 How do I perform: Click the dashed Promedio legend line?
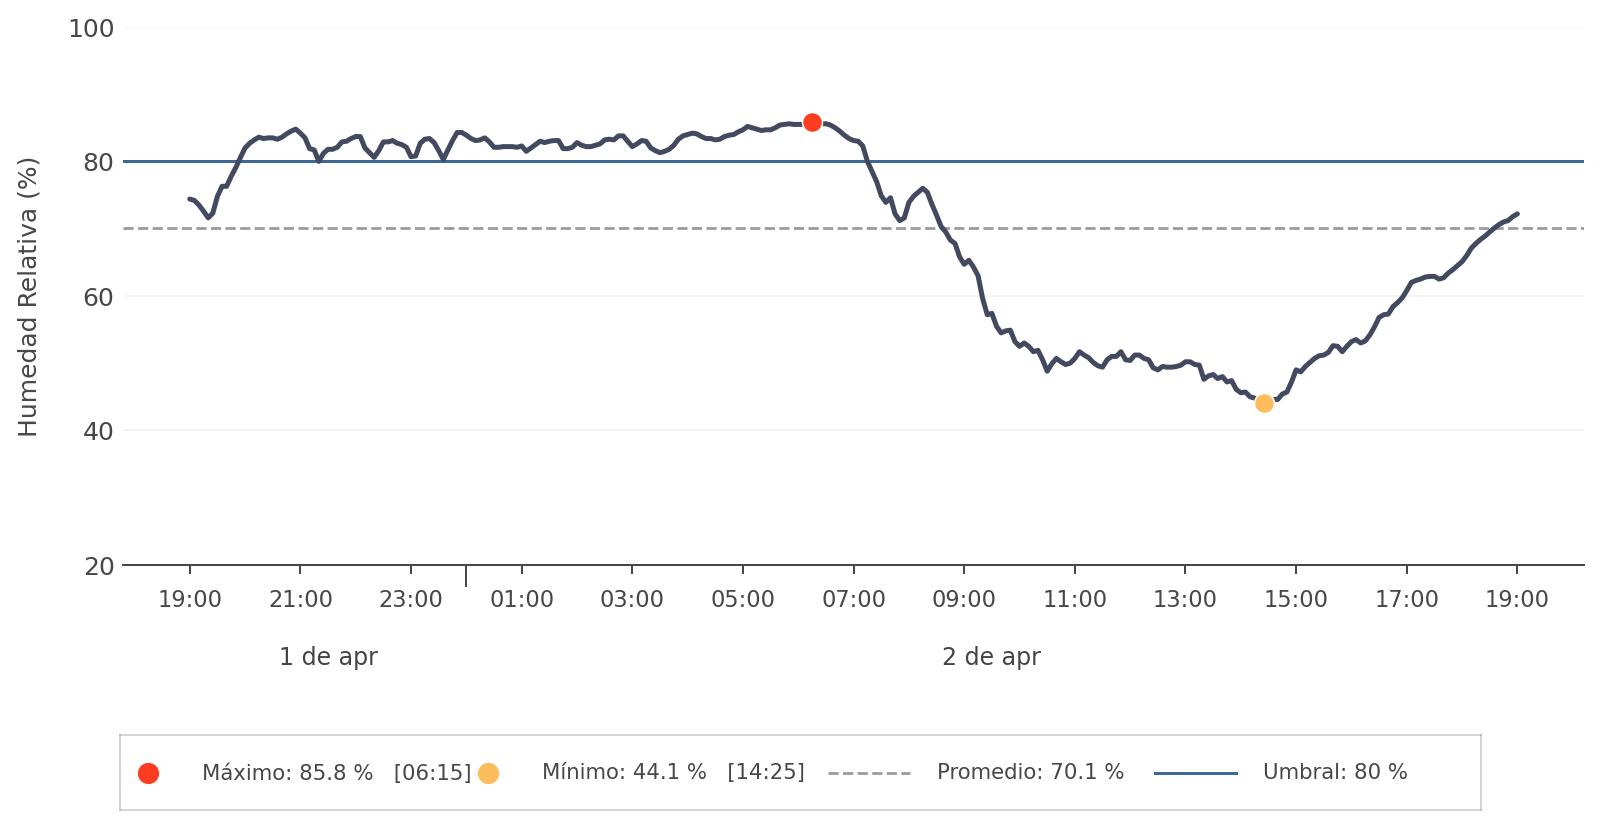tap(869, 773)
